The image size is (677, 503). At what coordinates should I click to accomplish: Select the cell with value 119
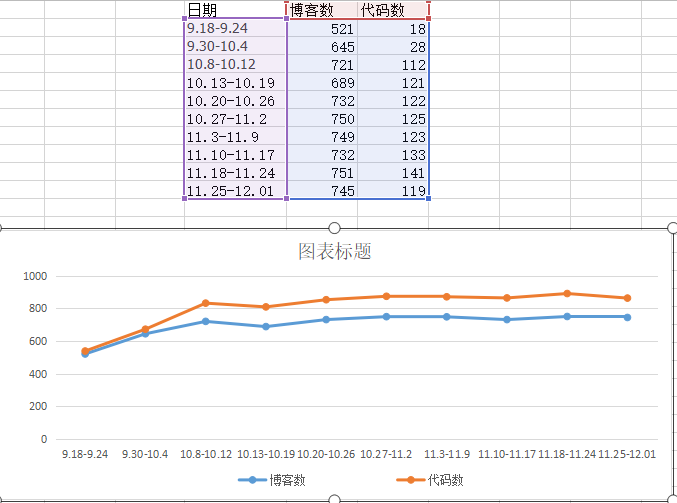tap(393, 190)
